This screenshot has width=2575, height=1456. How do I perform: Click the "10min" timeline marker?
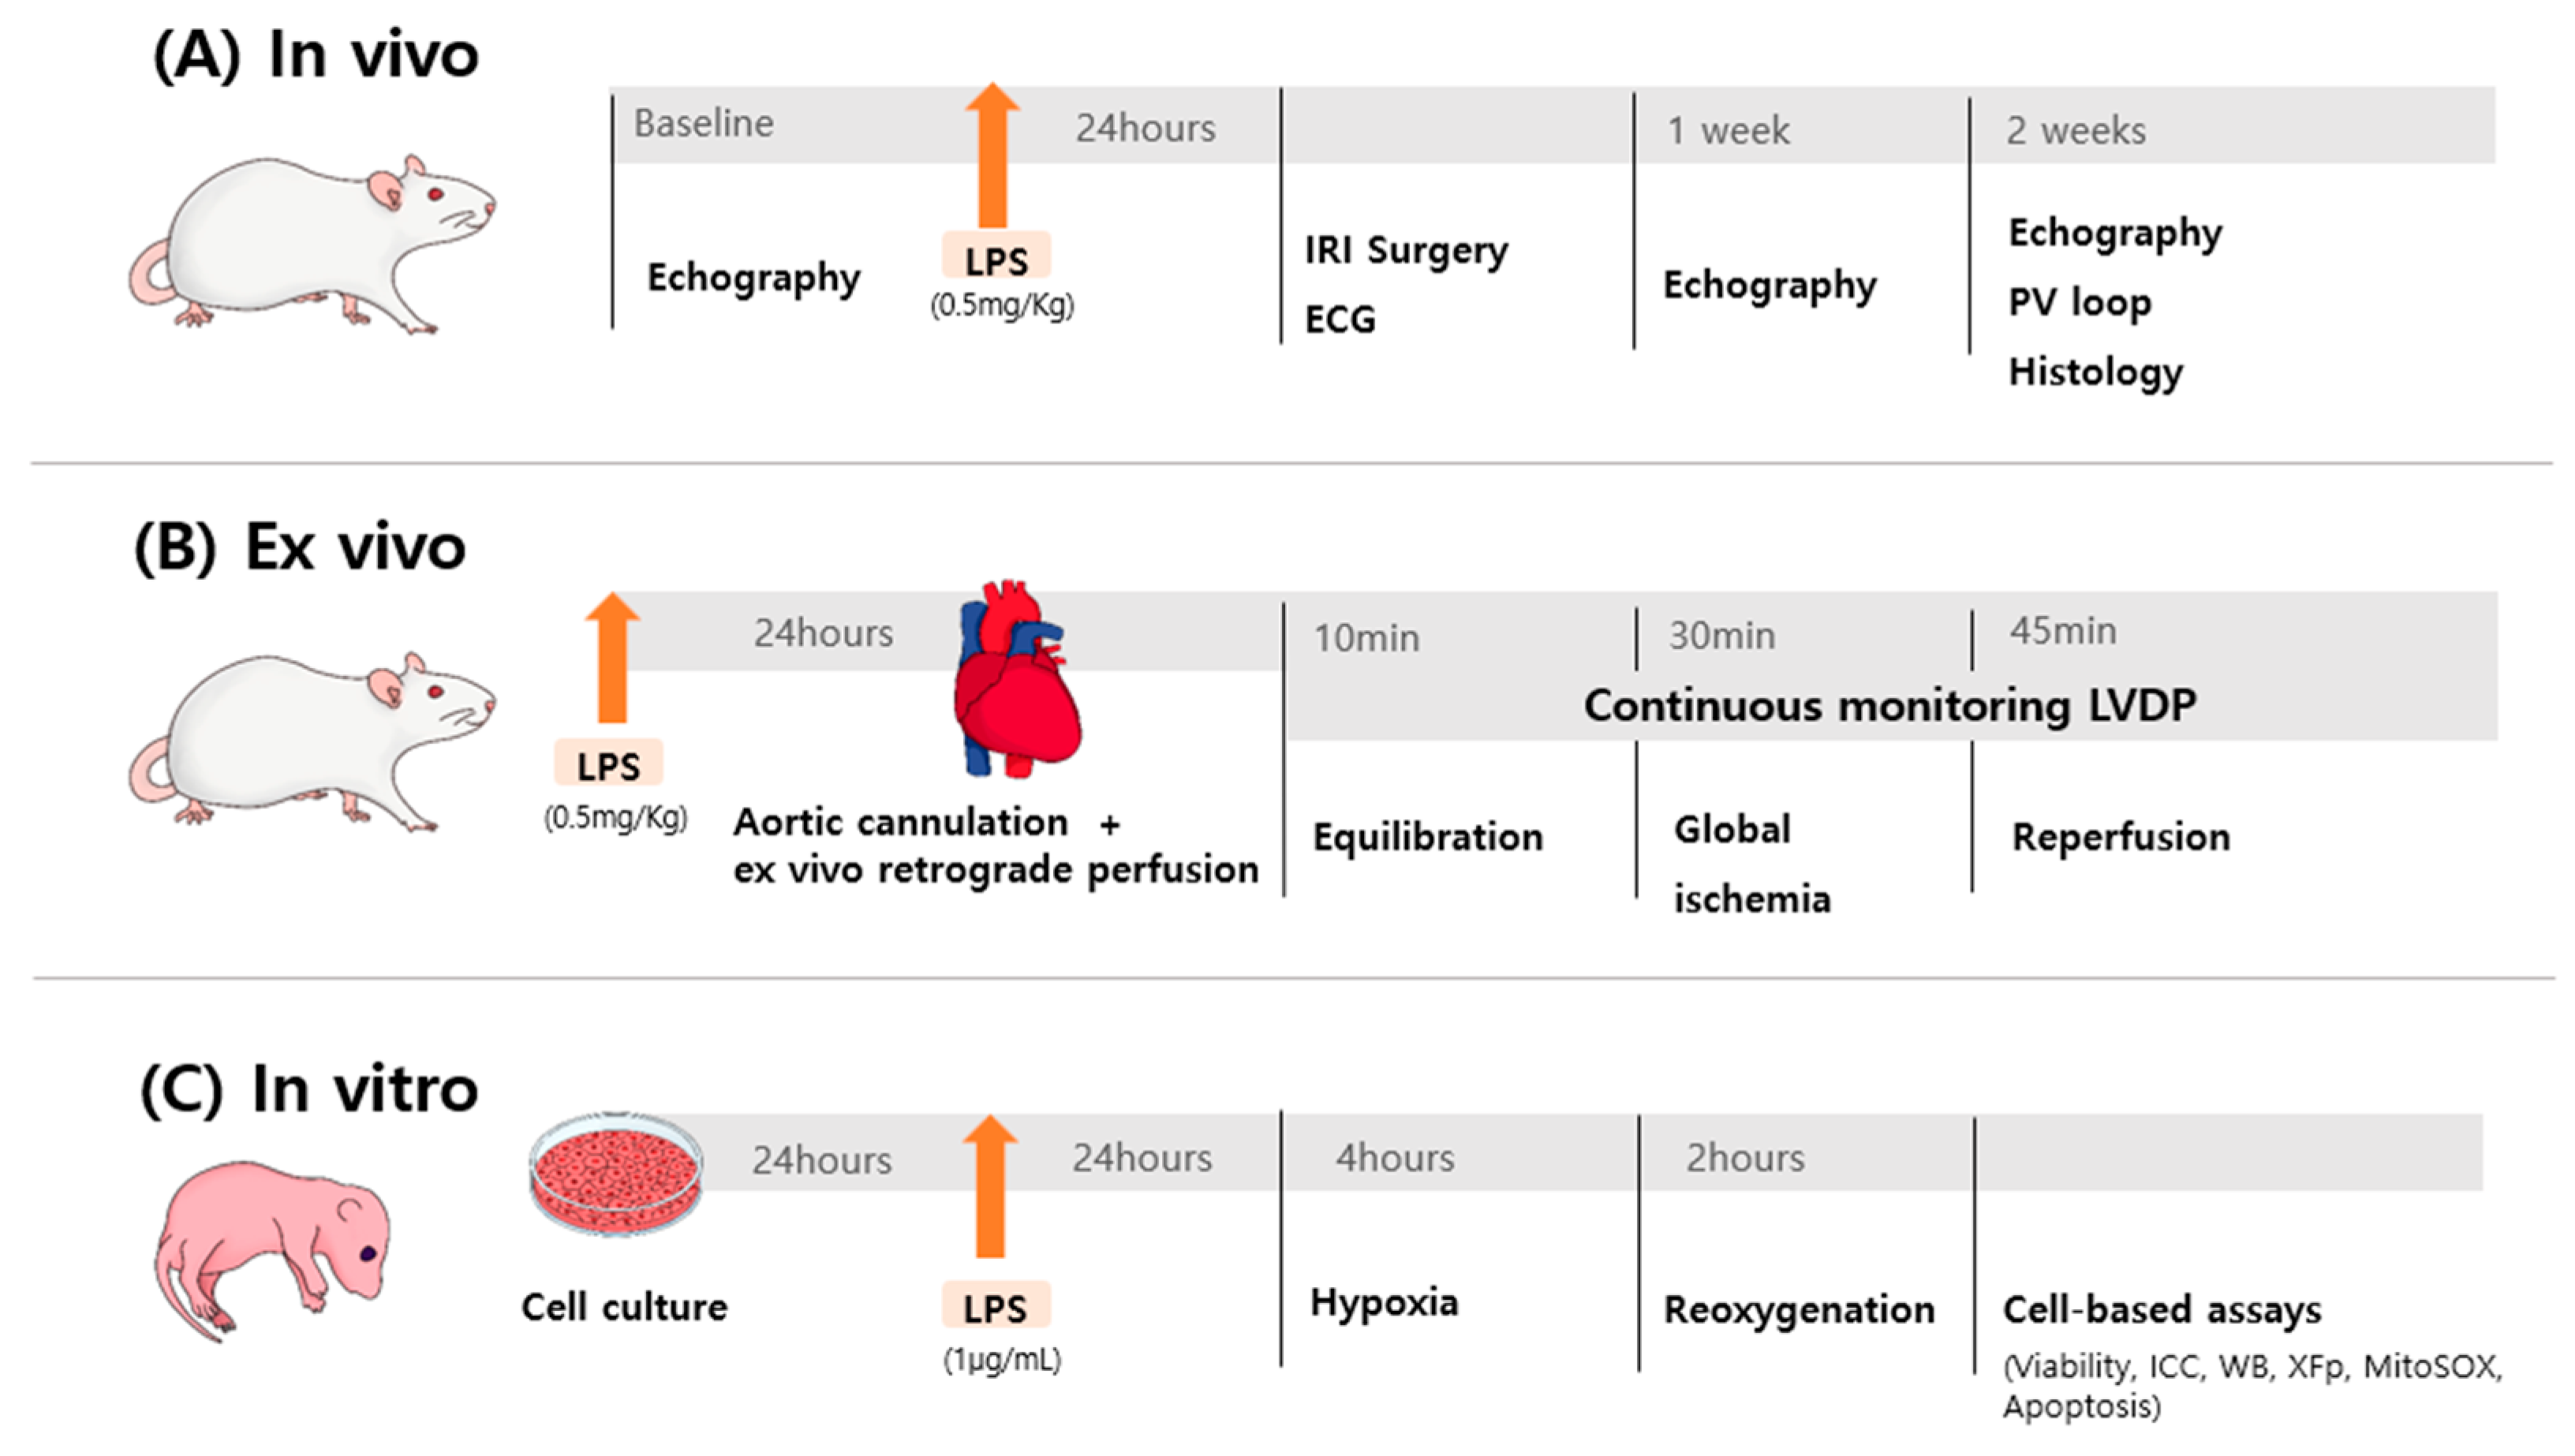(1366, 638)
